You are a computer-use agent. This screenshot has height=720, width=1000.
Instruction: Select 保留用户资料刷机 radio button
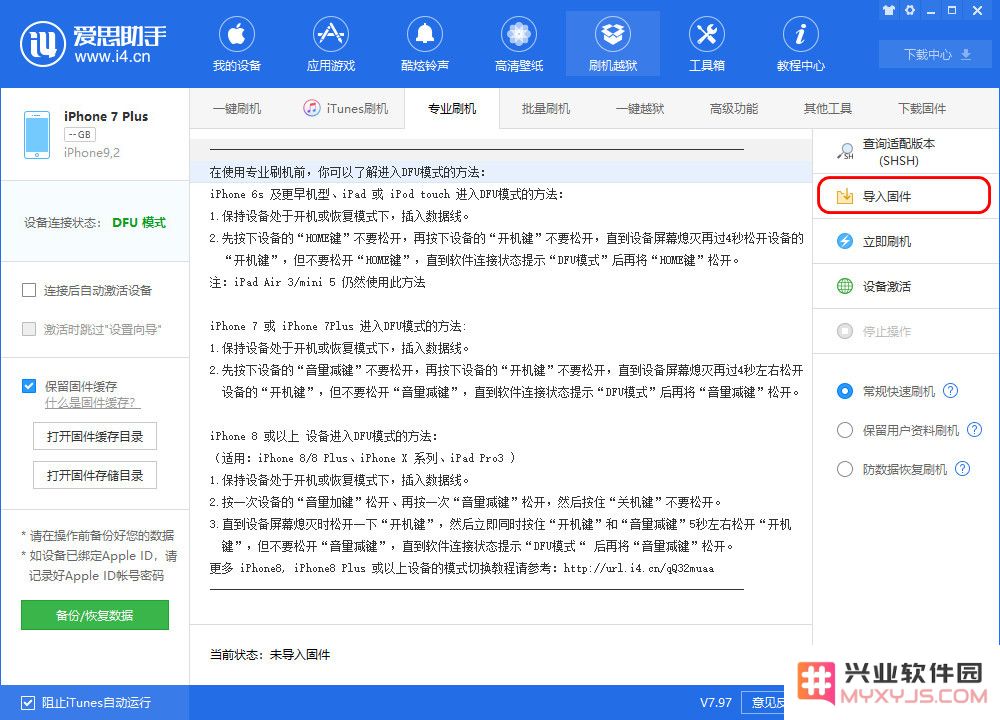[844, 430]
